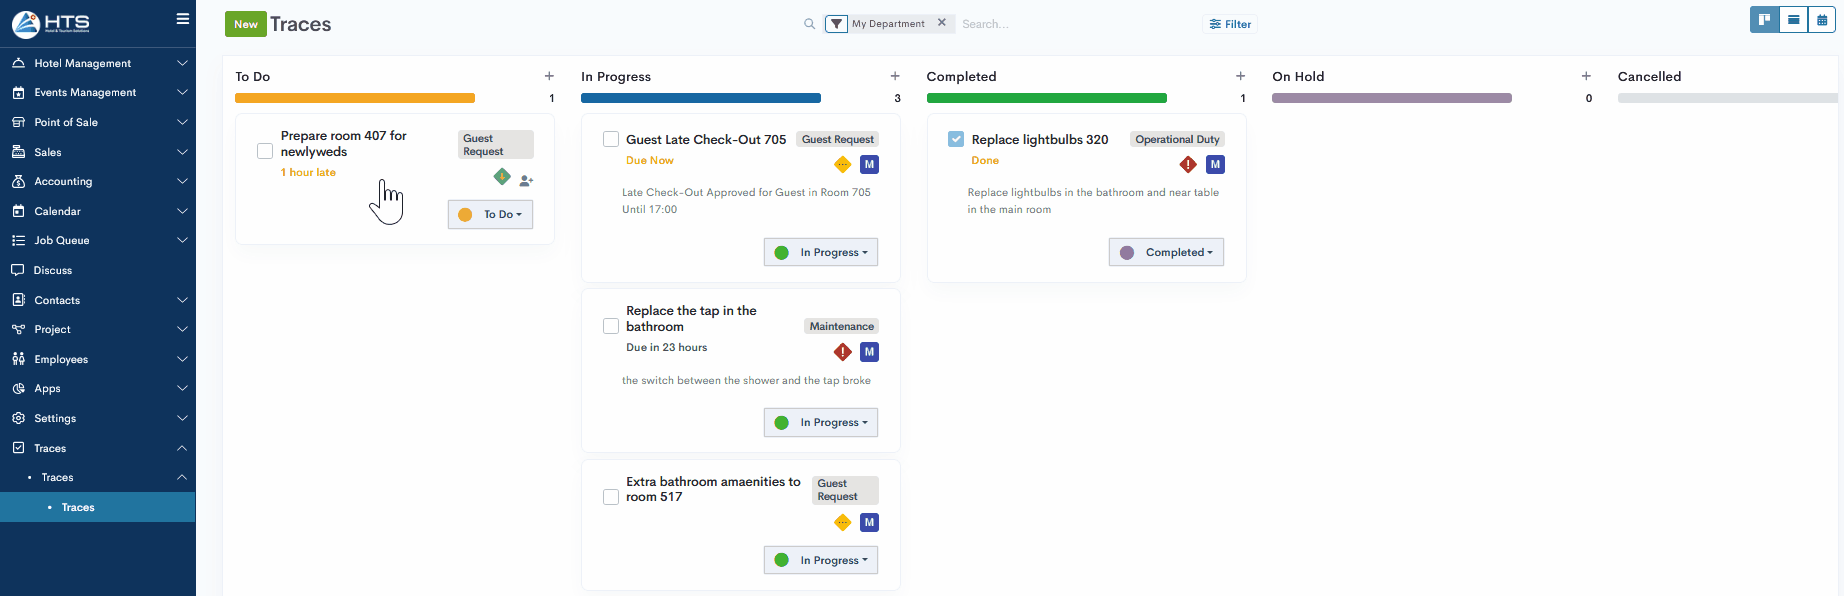The height and width of the screenshot is (596, 1844).
Task: Add a trace to To Do column
Action: (x=549, y=76)
